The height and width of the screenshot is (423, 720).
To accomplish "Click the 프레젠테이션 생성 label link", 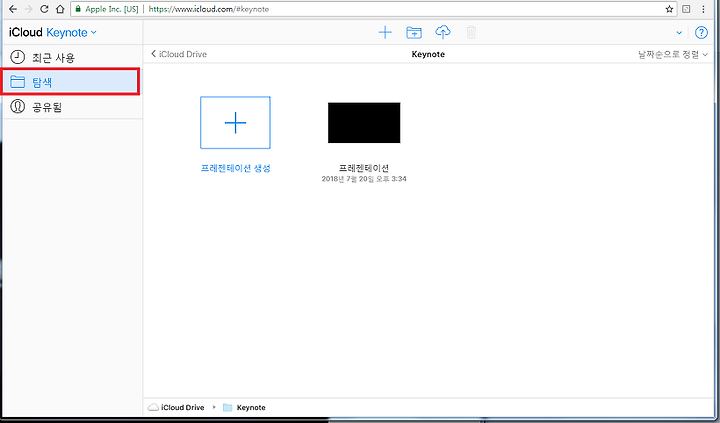I will click(x=236, y=169).
